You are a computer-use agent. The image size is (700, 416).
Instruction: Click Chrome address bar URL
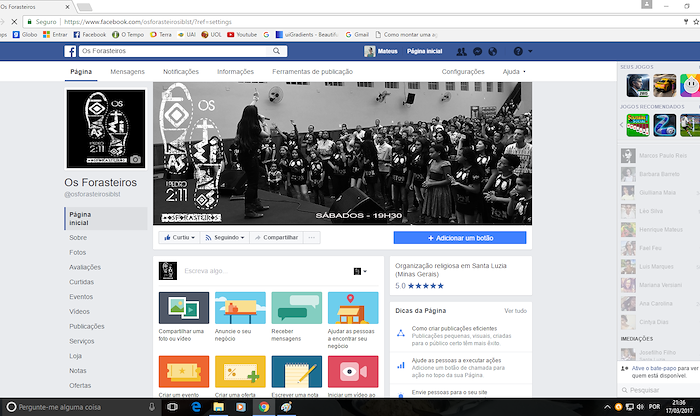[x=148, y=21]
